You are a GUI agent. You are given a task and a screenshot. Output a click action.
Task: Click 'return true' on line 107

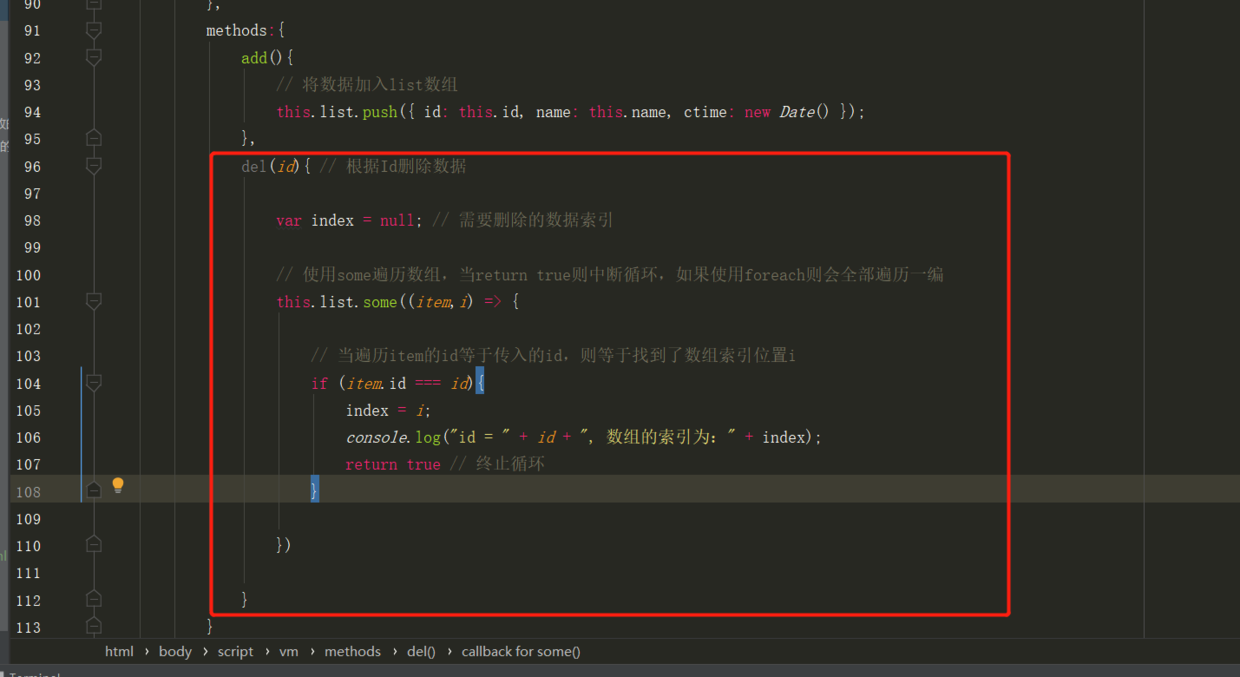pos(393,464)
